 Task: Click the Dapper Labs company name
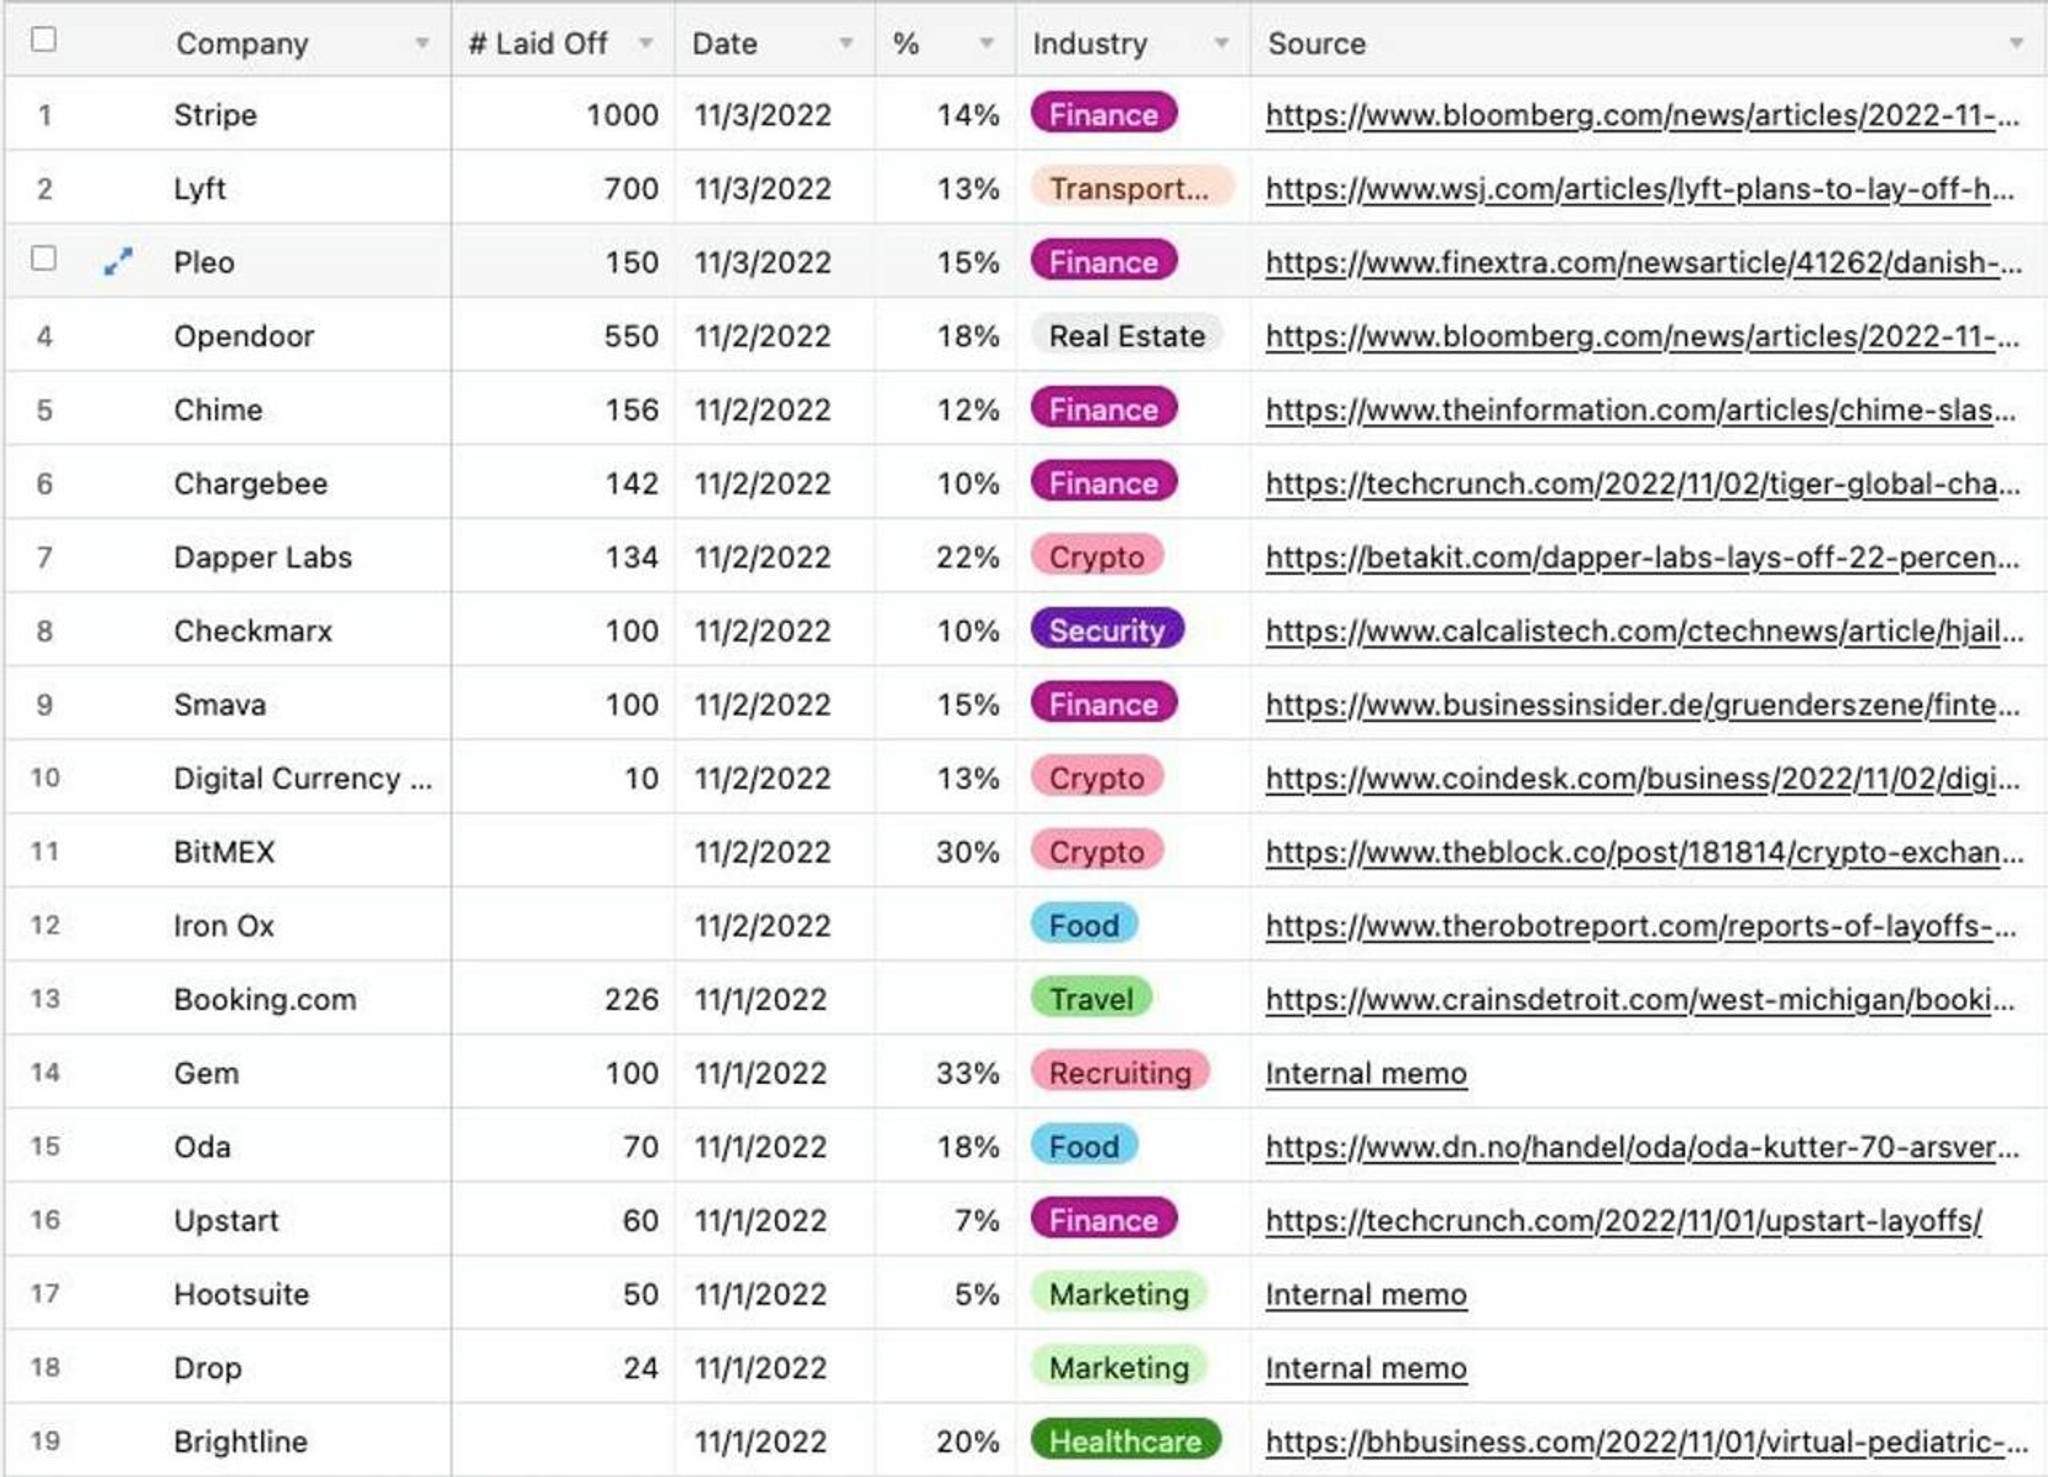click(x=263, y=557)
